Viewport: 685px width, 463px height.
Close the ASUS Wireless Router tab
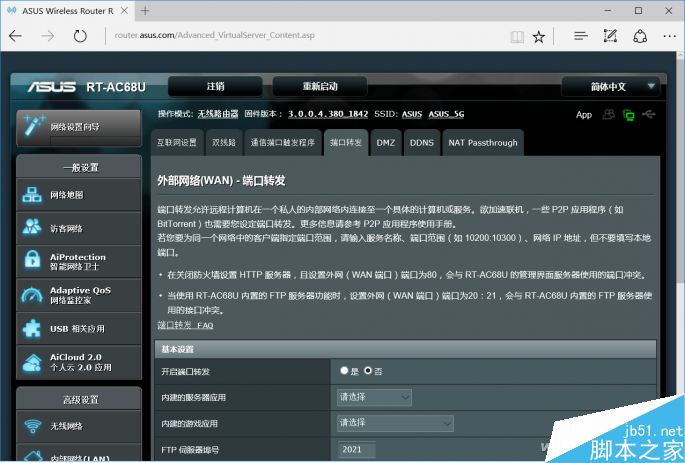[x=125, y=11]
